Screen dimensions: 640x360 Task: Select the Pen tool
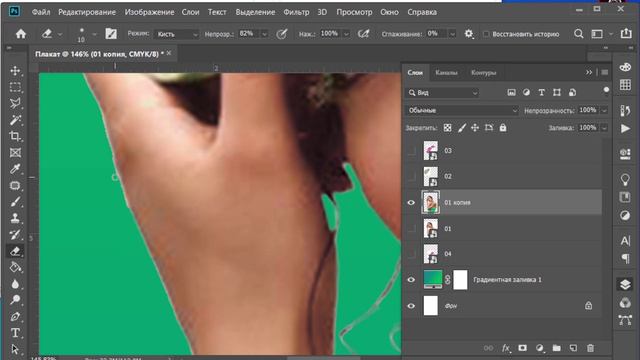pyautogui.click(x=15, y=316)
